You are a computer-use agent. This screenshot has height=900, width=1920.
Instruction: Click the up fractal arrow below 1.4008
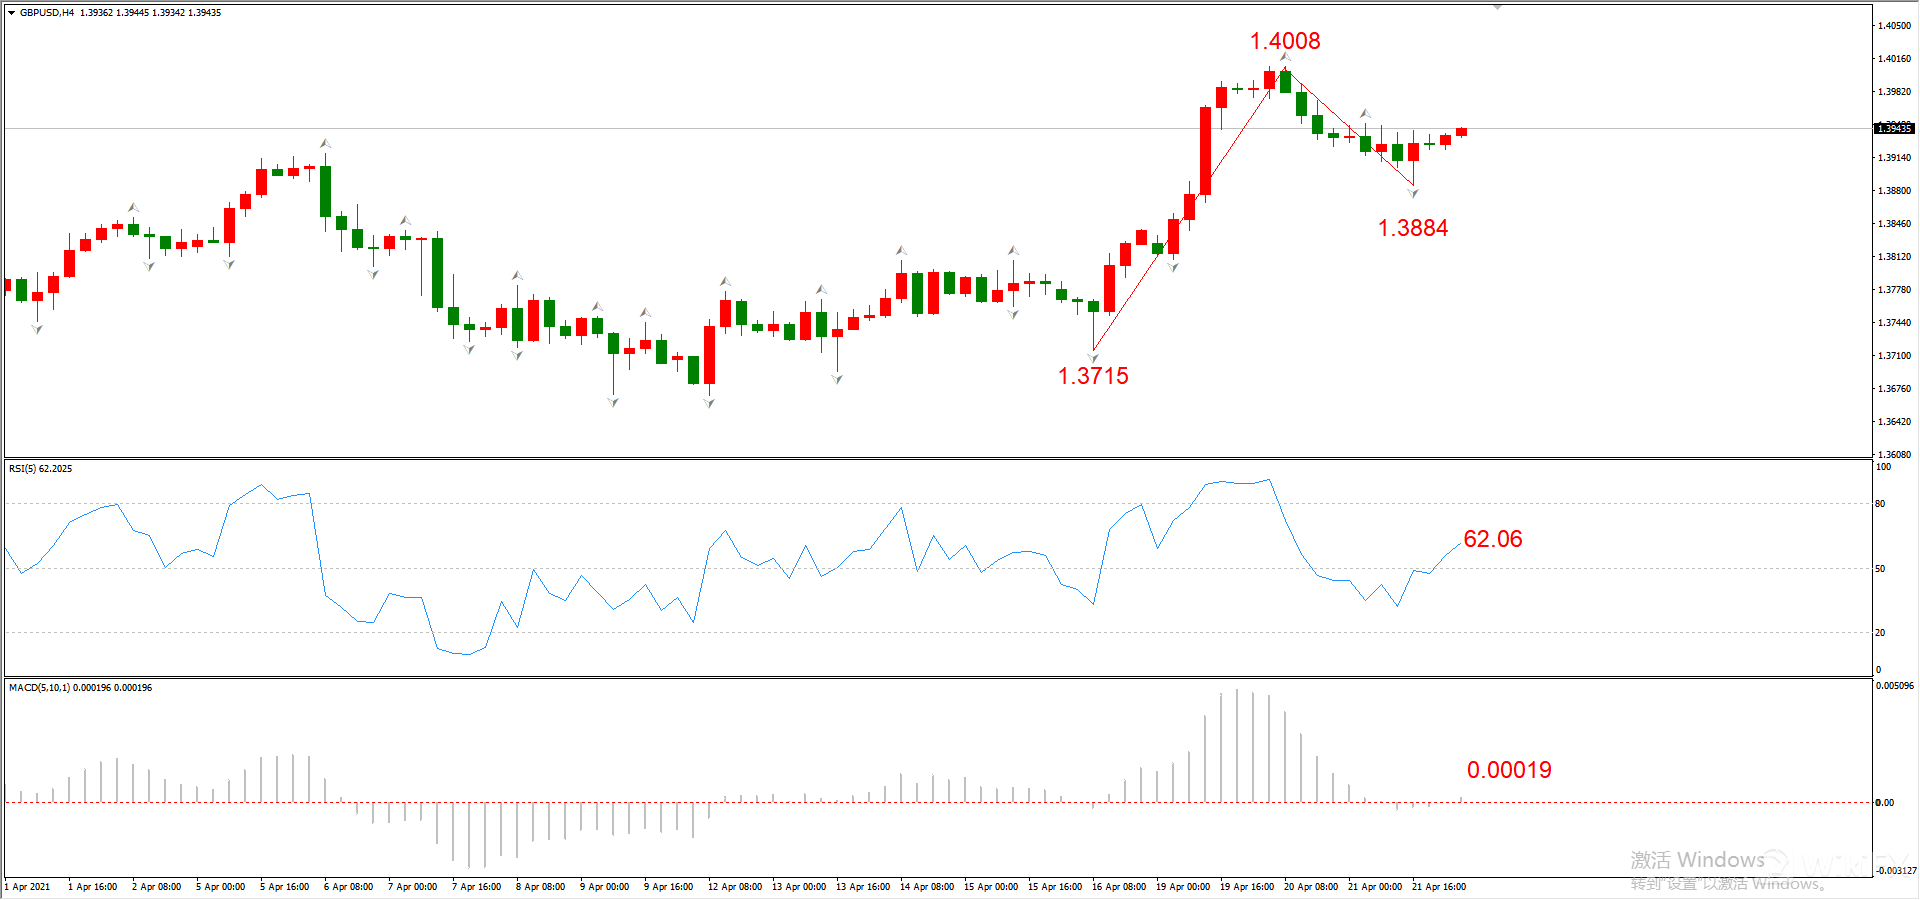[x=1285, y=57]
